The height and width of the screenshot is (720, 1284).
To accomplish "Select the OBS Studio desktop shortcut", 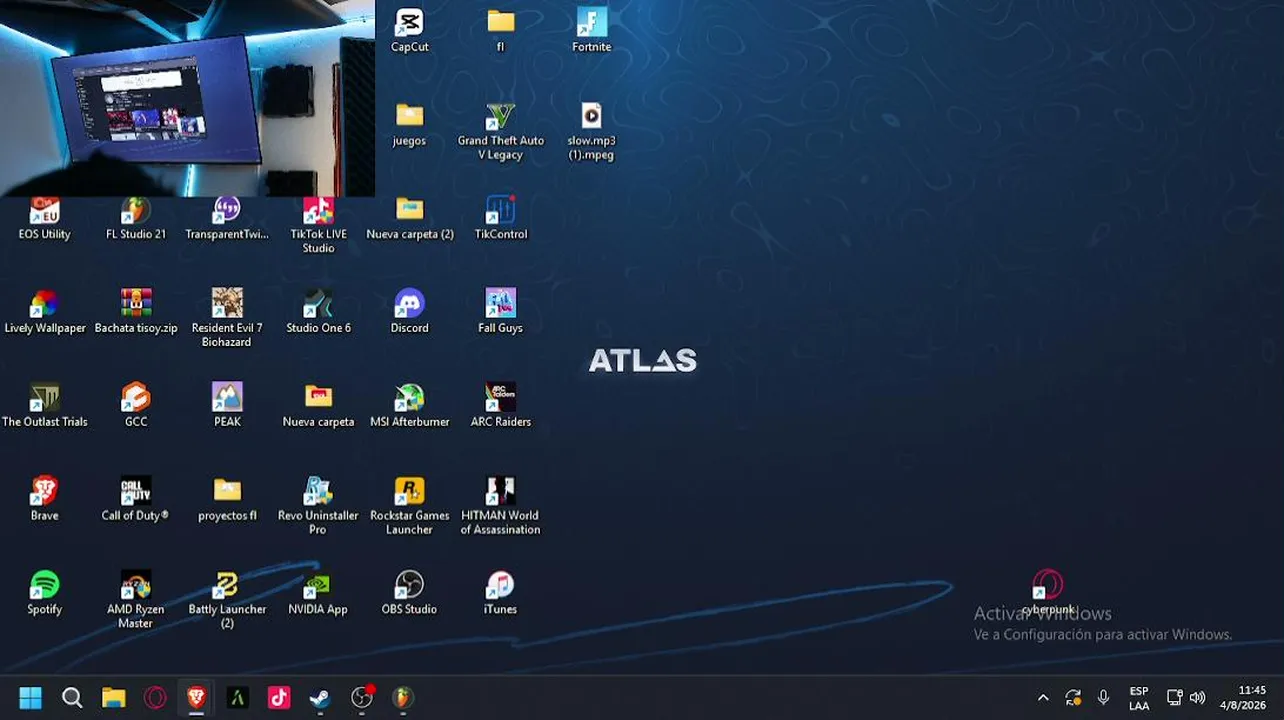I will tap(409, 594).
